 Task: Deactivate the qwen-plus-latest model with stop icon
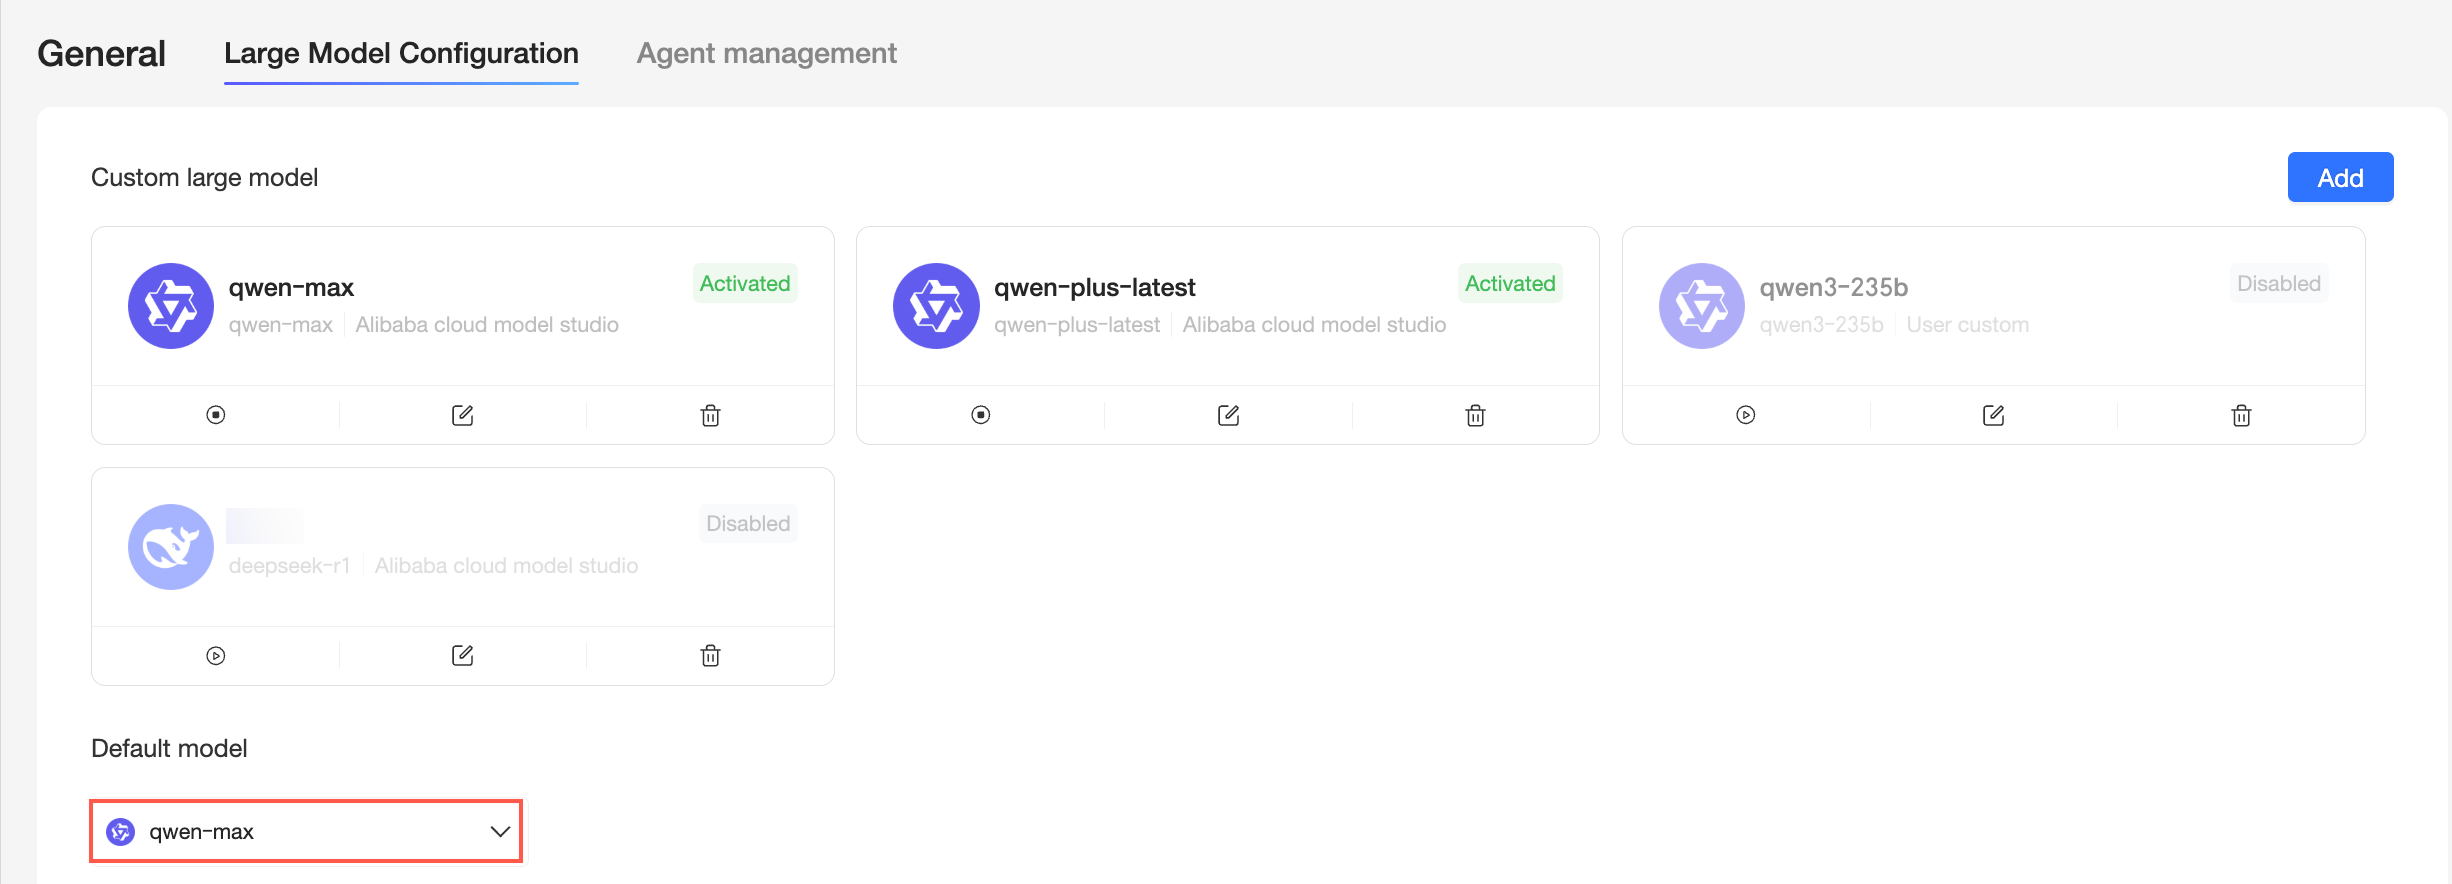click(x=981, y=415)
